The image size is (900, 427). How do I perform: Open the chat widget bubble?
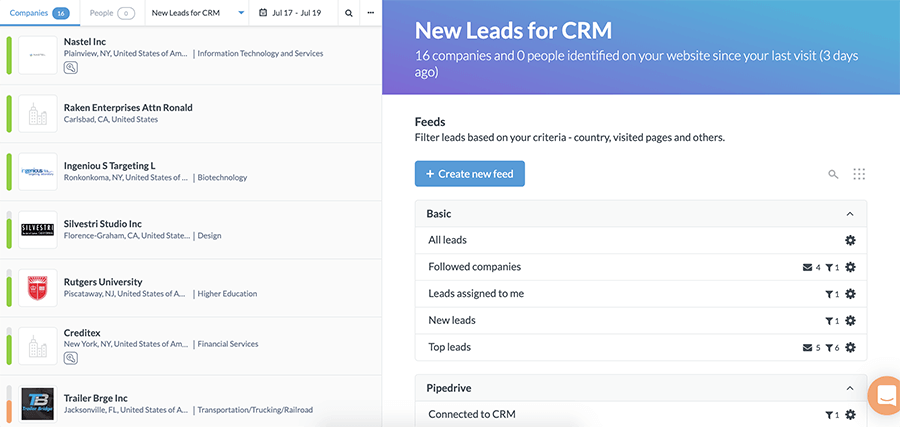[x=885, y=395]
